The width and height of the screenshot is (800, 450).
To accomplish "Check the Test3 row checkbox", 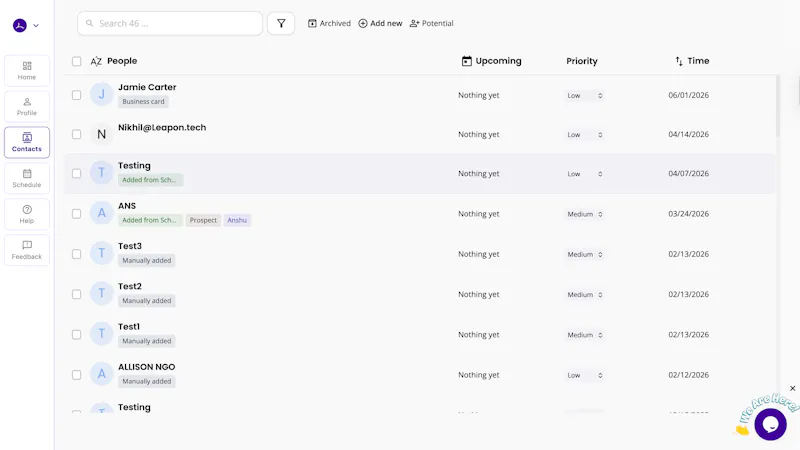I will (77, 254).
